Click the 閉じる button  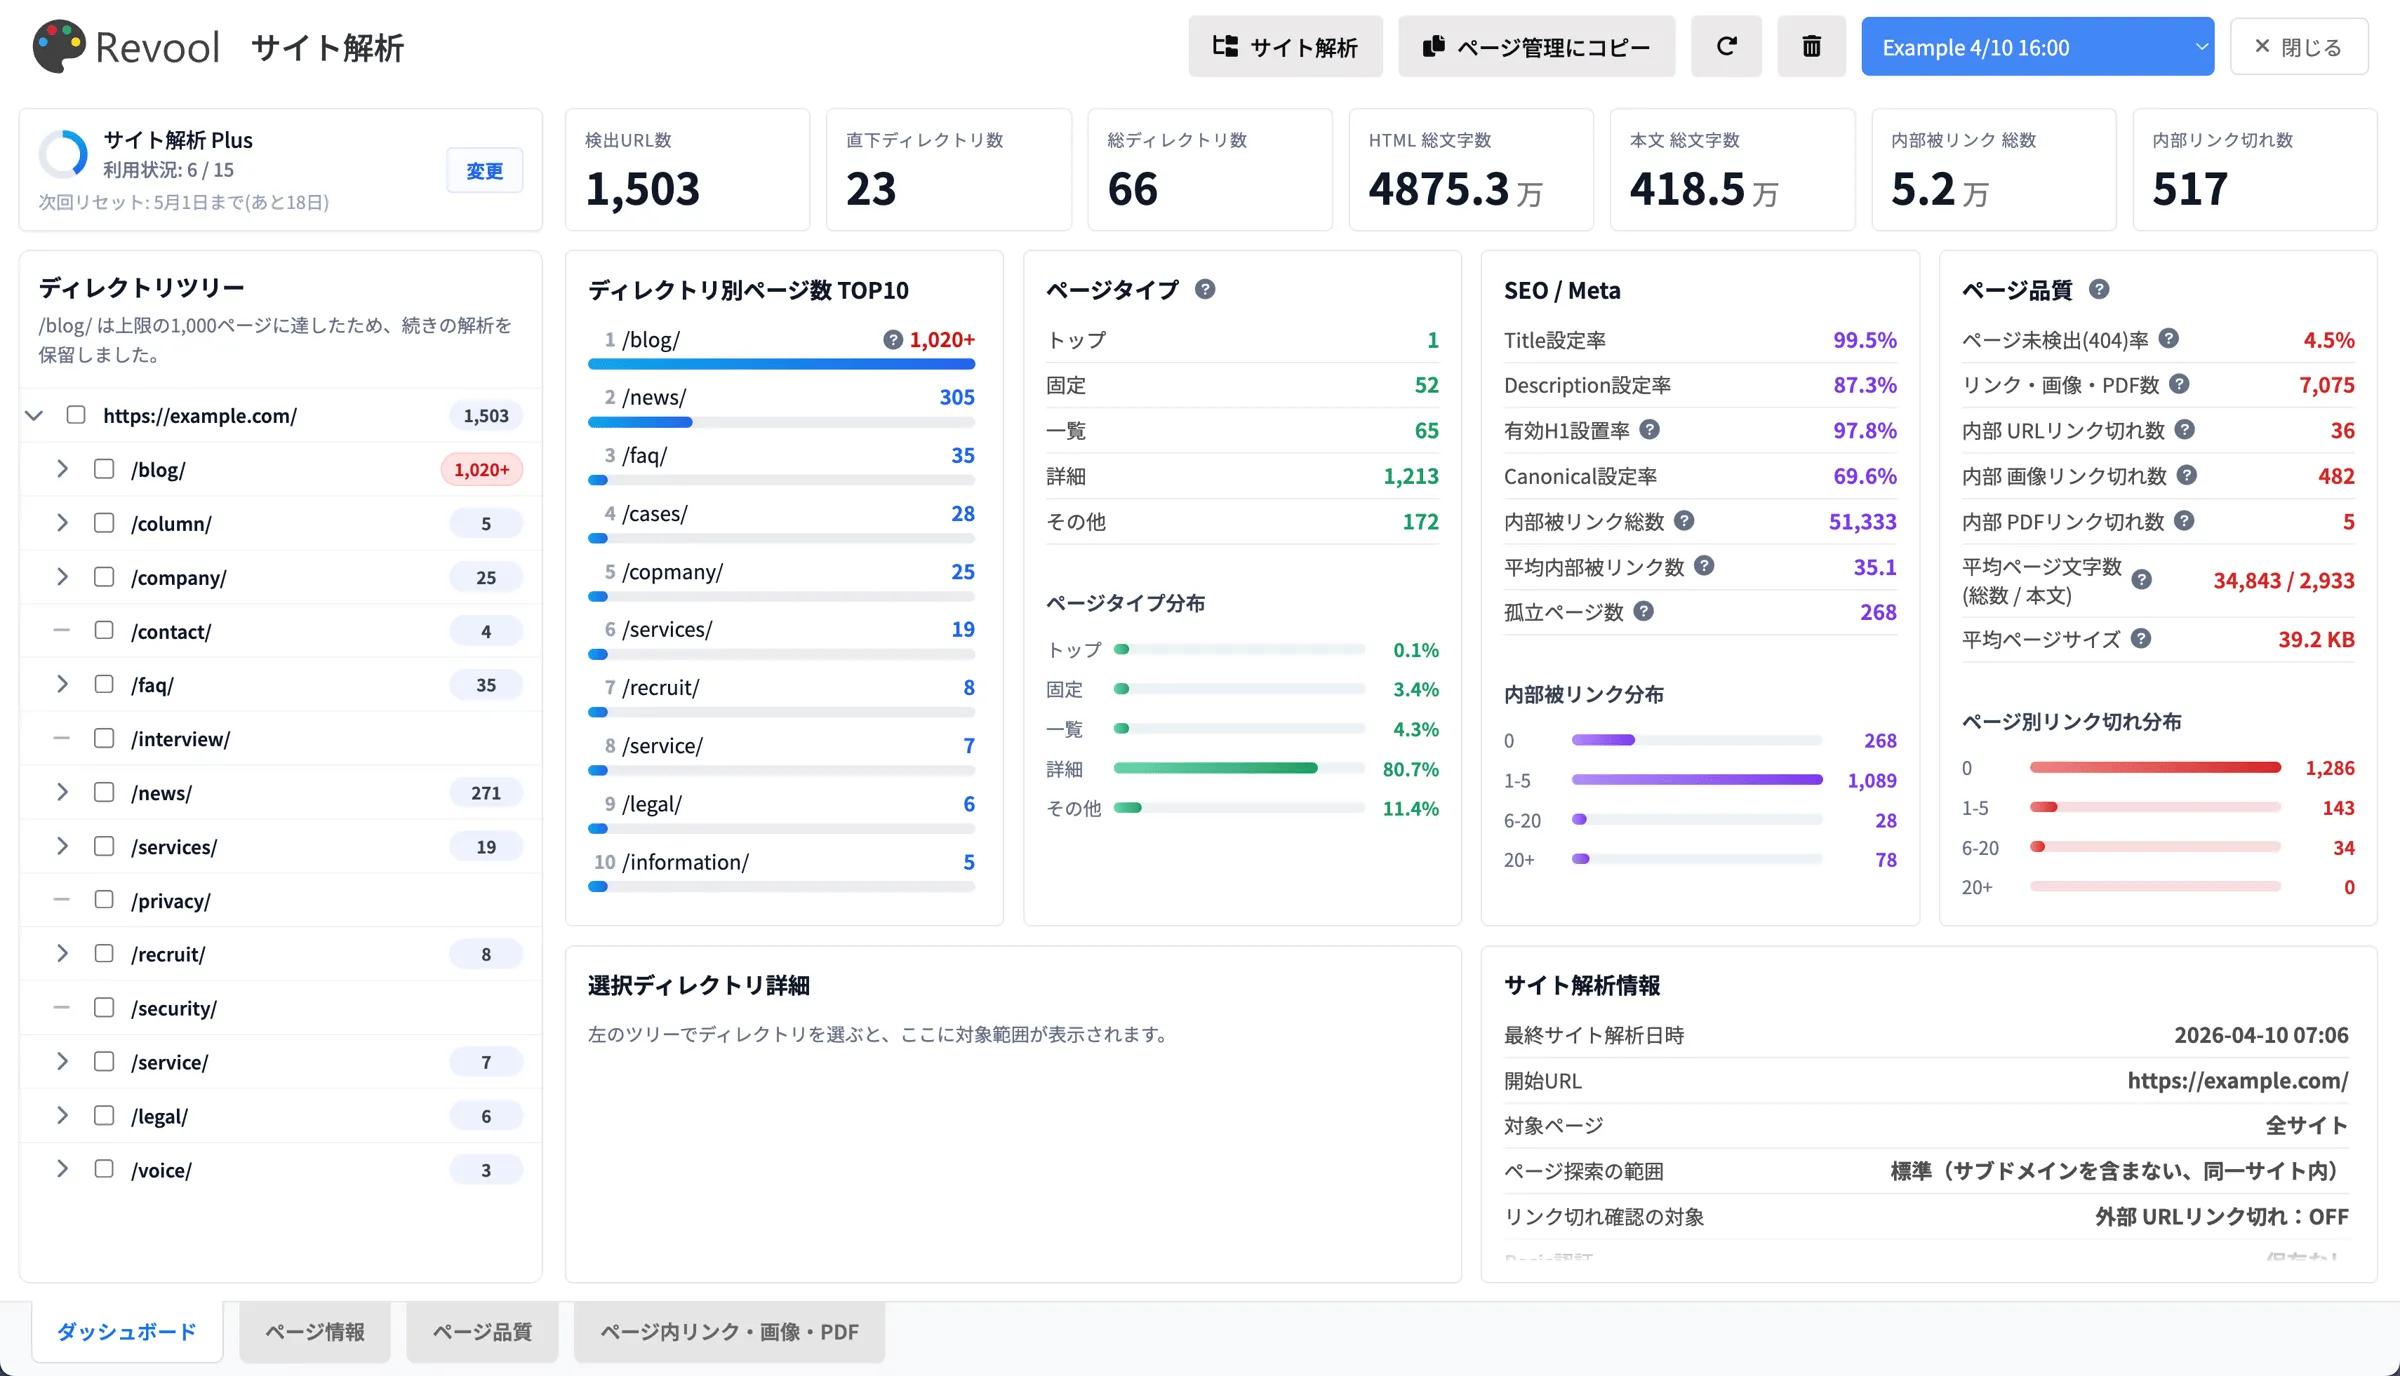click(2299, 46)
